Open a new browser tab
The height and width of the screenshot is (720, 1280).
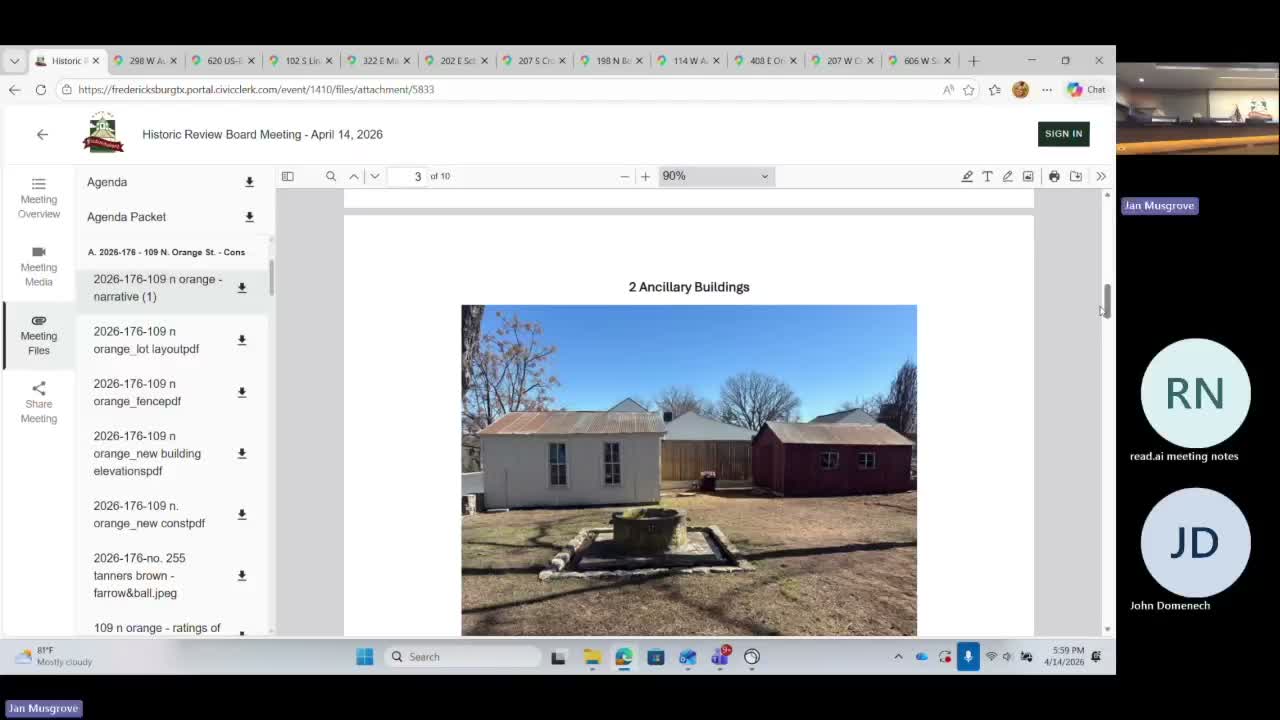(974, 61)
